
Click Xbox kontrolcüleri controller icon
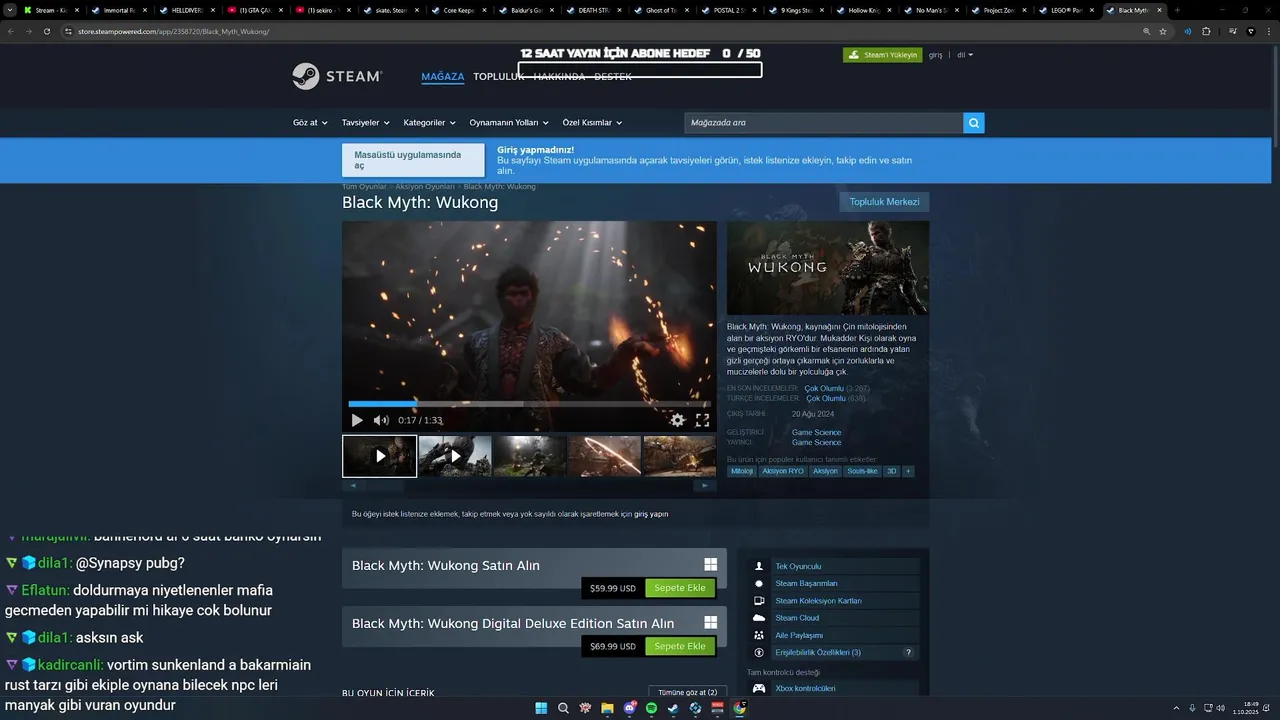pyautogui.click(x=759, y=688)
